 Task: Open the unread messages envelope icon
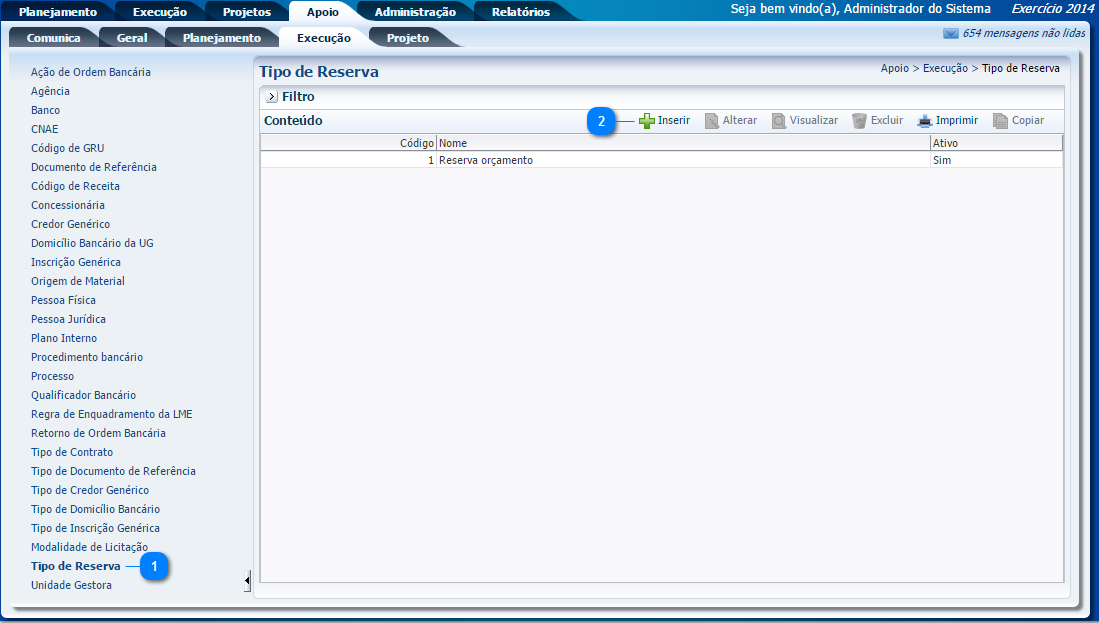[950, 33]
